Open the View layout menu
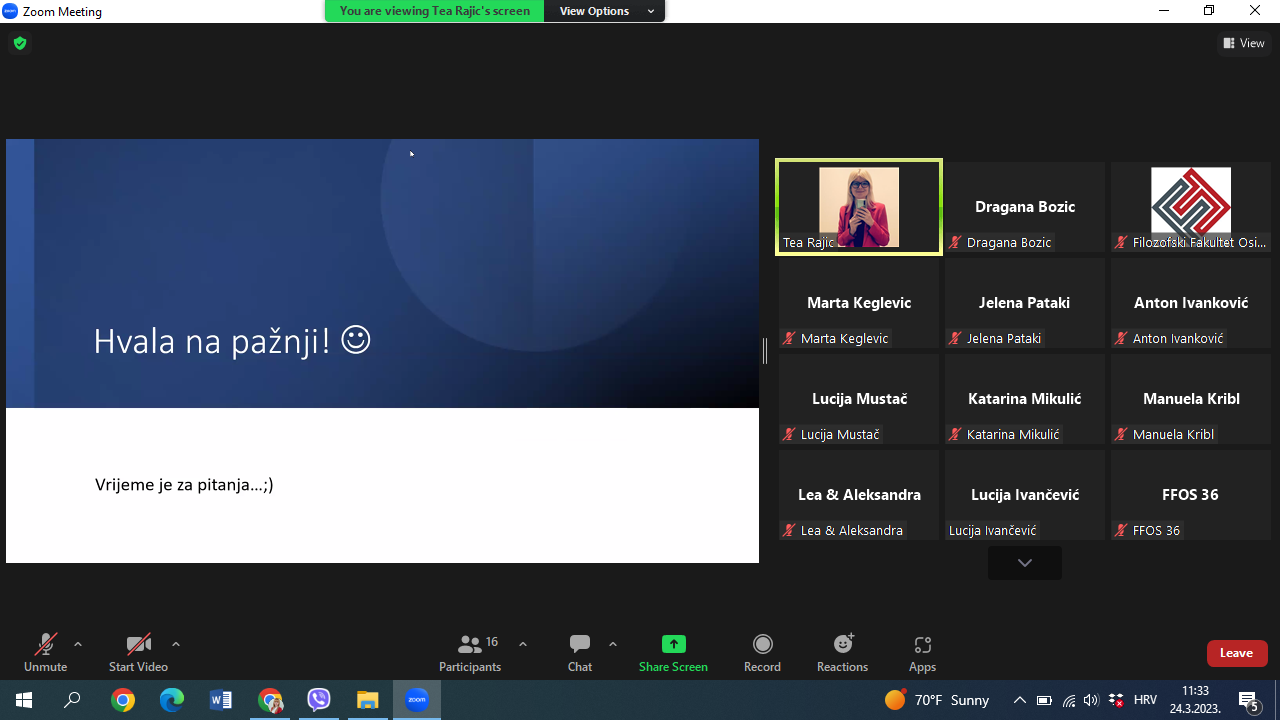 (1244, 43)
